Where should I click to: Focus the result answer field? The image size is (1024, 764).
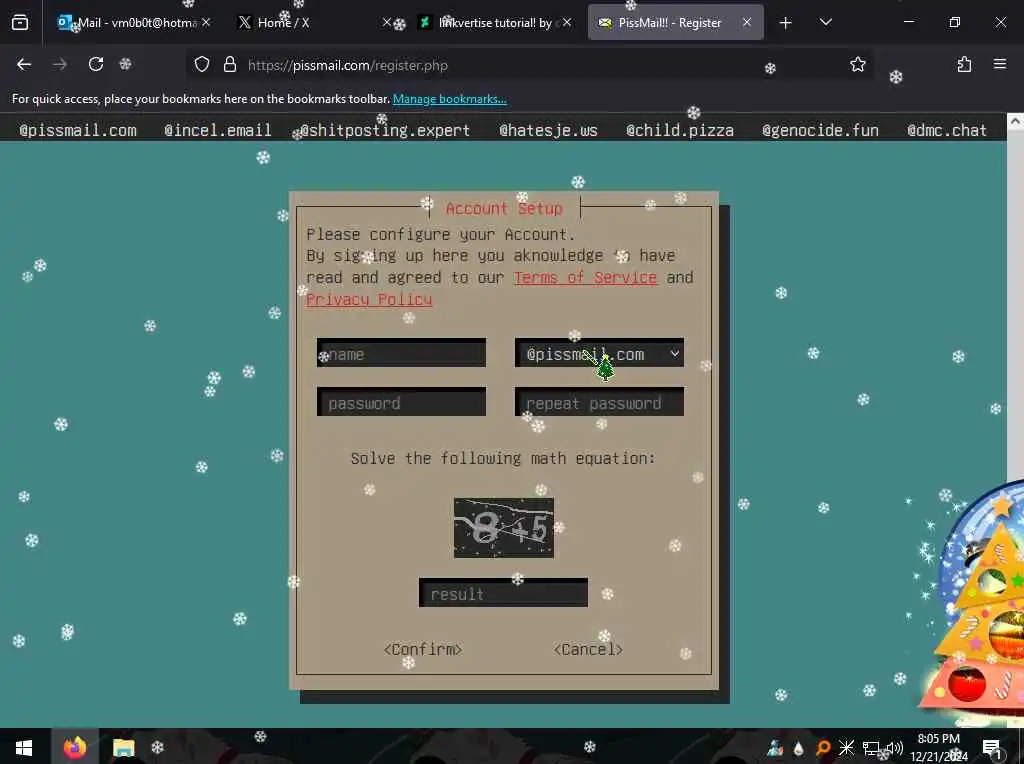[x=503, y=592]
